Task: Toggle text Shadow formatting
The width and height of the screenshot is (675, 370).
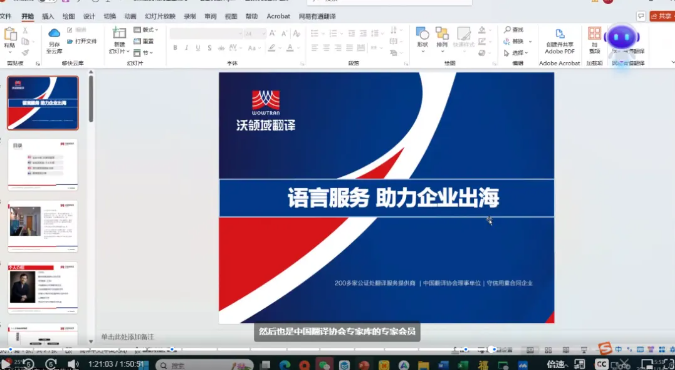Action: pos(209,48)
